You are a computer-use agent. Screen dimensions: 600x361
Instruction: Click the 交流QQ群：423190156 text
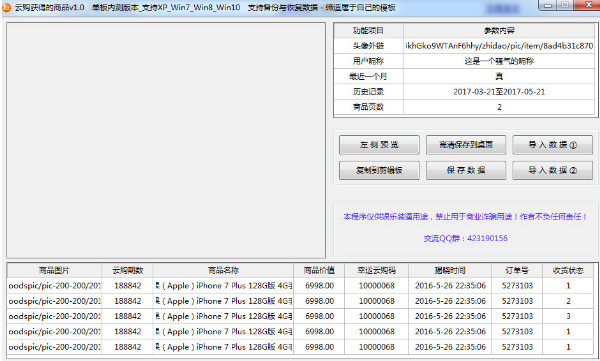(x=465, y=238)
